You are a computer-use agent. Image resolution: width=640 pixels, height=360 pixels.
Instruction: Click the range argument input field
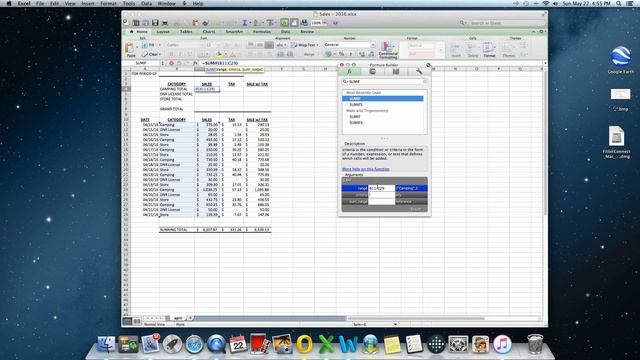(382, 188)
